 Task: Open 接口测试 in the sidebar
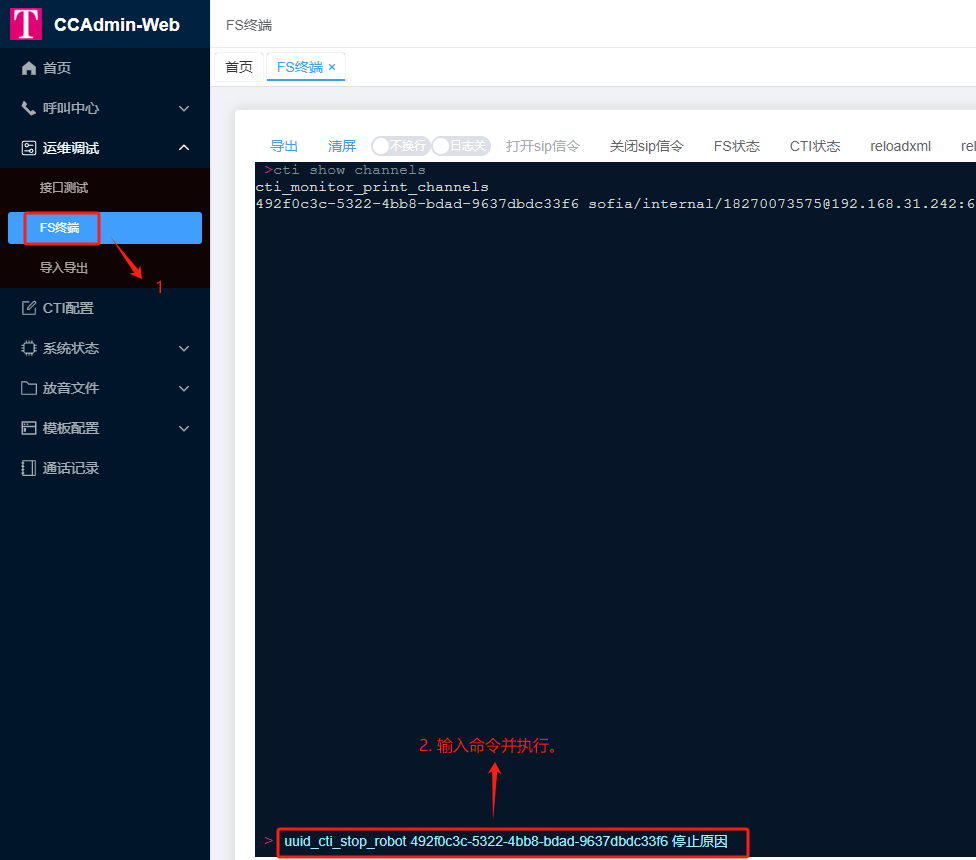[64, 188]
